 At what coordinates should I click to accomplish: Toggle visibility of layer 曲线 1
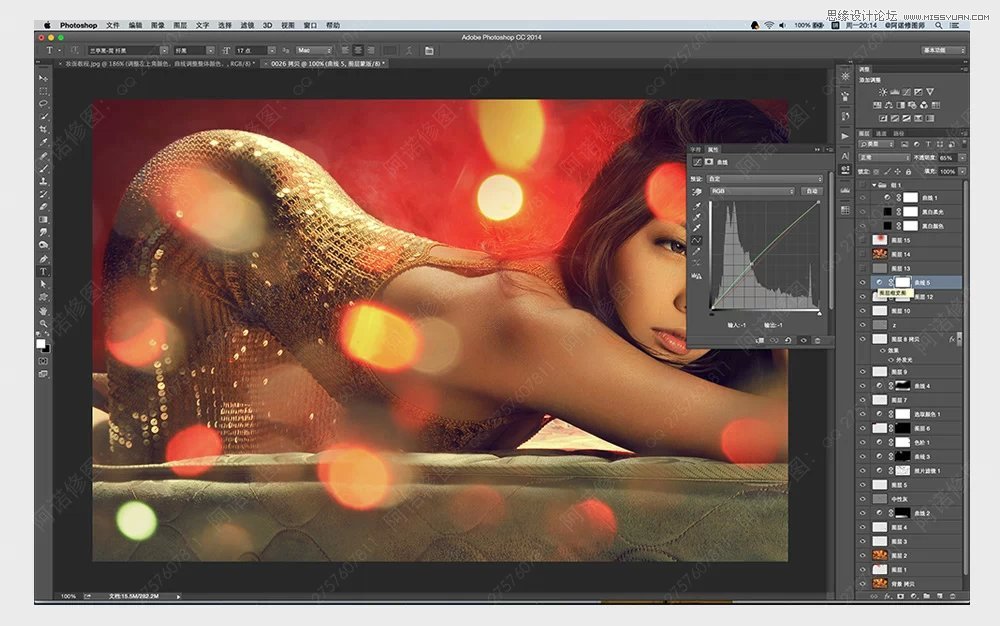[864, 199]
